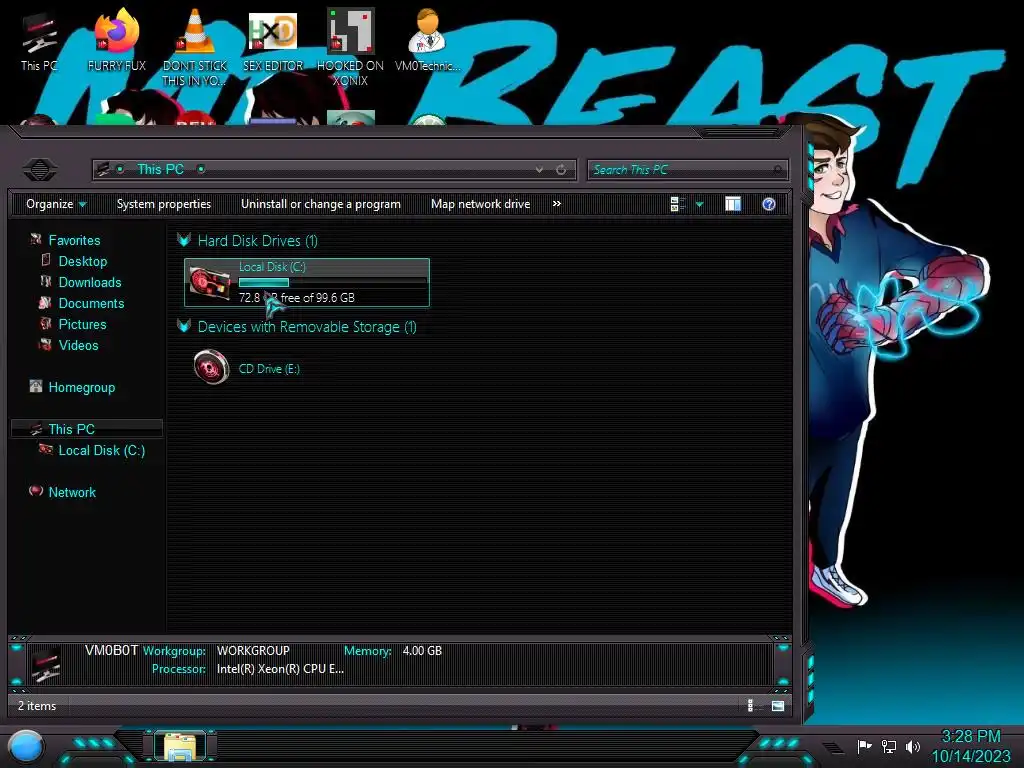
Task: Click Map network drive
Action: 481,204
